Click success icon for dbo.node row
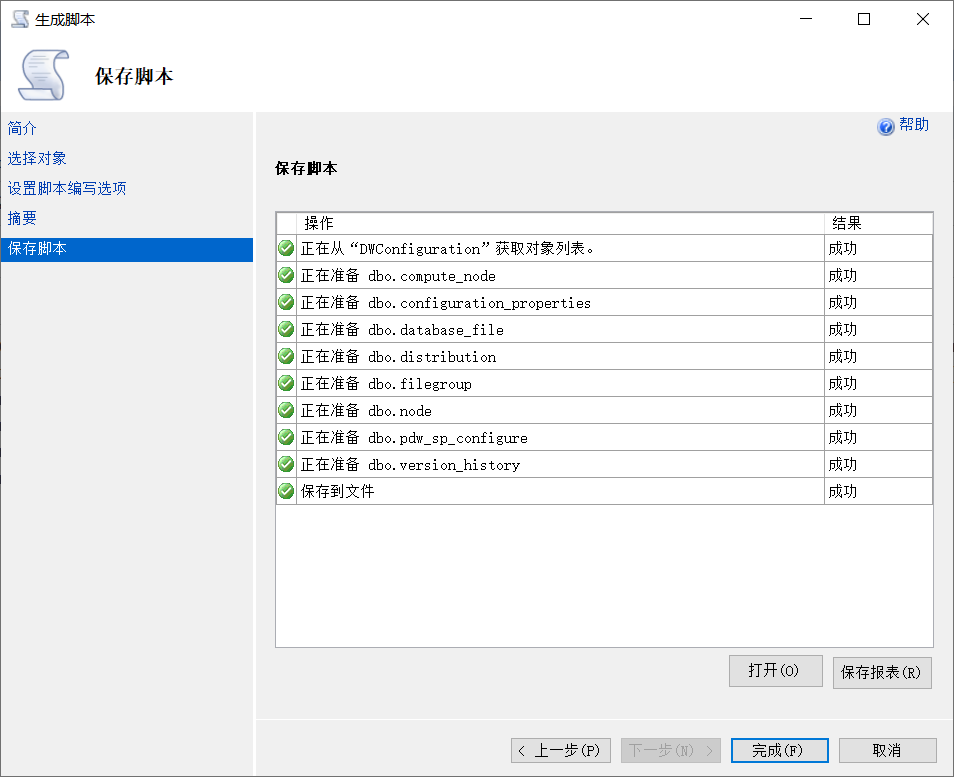 coord(286,410)
